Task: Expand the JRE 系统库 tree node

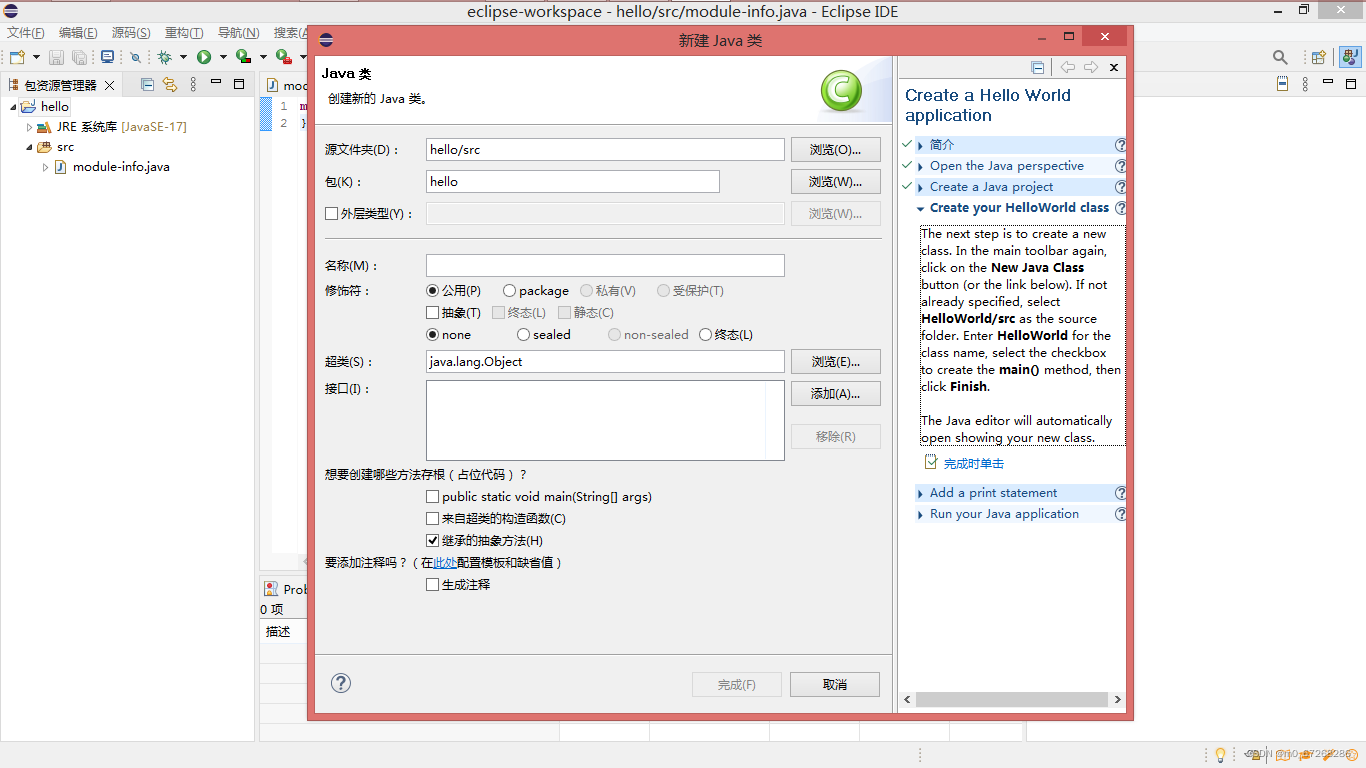Action: tap(29, 127)
